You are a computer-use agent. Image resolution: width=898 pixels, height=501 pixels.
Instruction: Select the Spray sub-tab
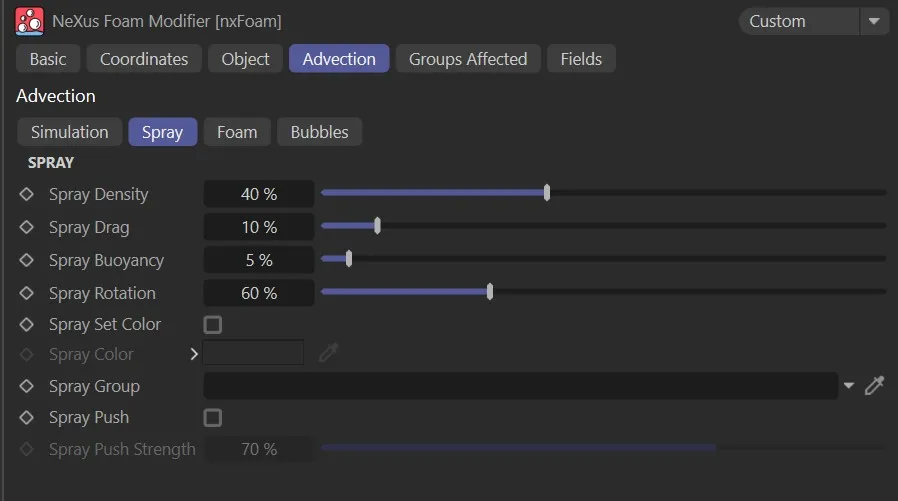(163, 132)
